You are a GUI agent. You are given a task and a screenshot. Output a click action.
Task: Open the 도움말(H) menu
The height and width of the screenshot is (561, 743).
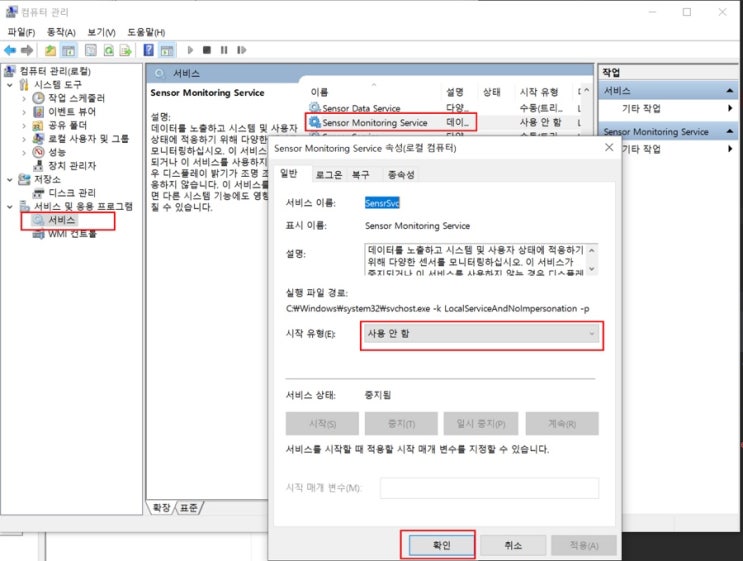pos(146,32)
